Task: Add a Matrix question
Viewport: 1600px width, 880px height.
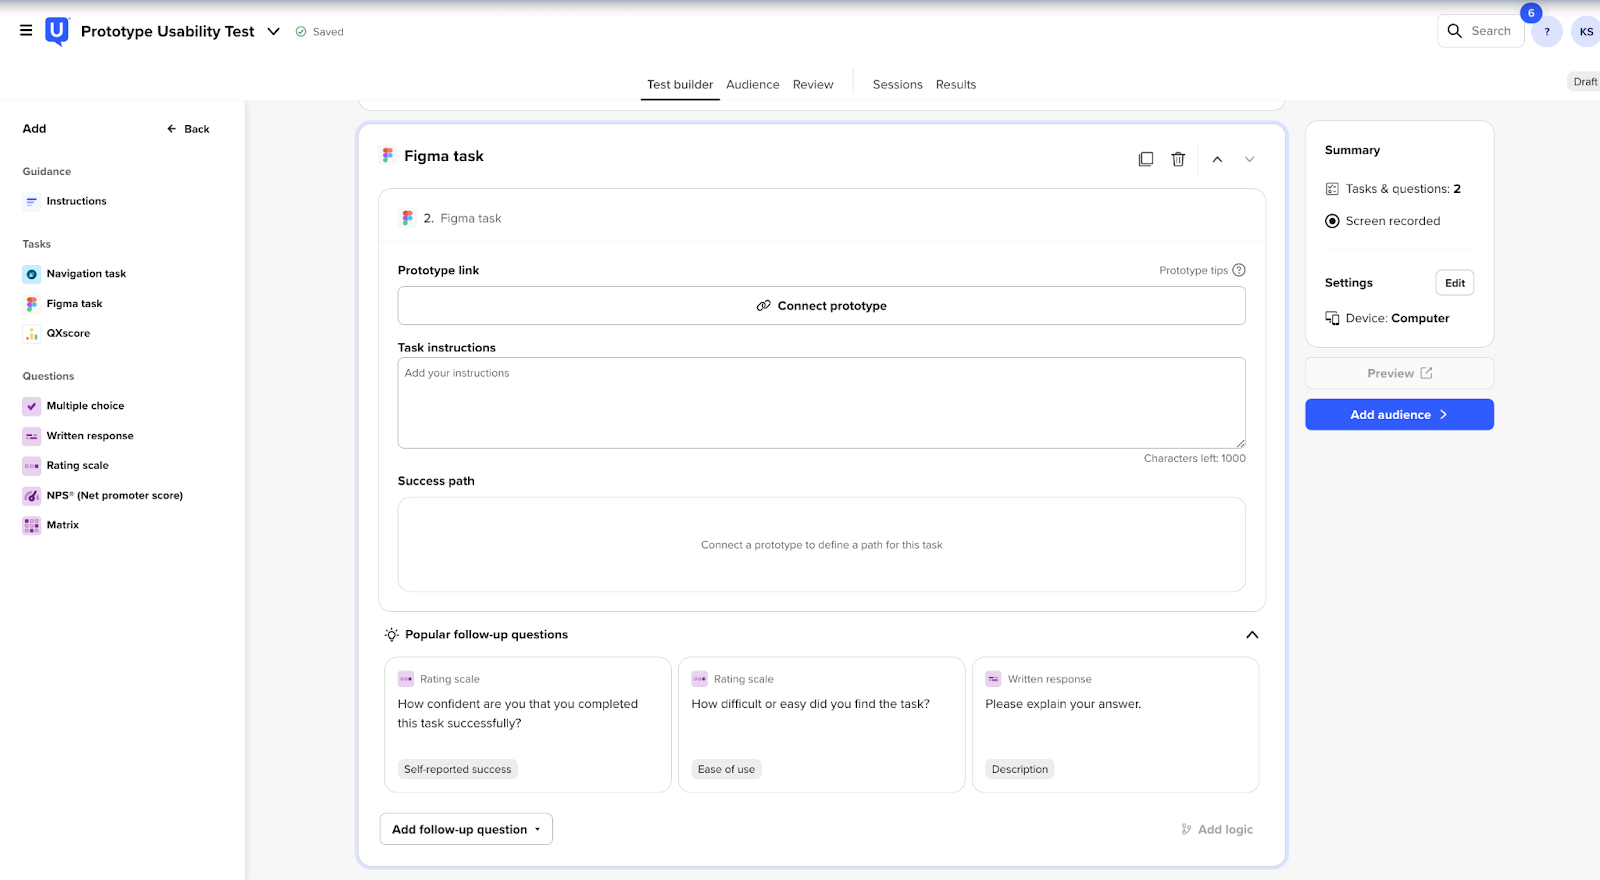Action: pyautogui.click(x=51, y=525)
